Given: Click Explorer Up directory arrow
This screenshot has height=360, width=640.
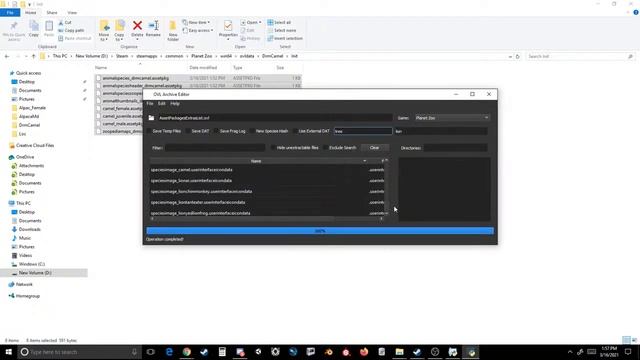Looking at the screenshot, I should click(x=33, y=56).
